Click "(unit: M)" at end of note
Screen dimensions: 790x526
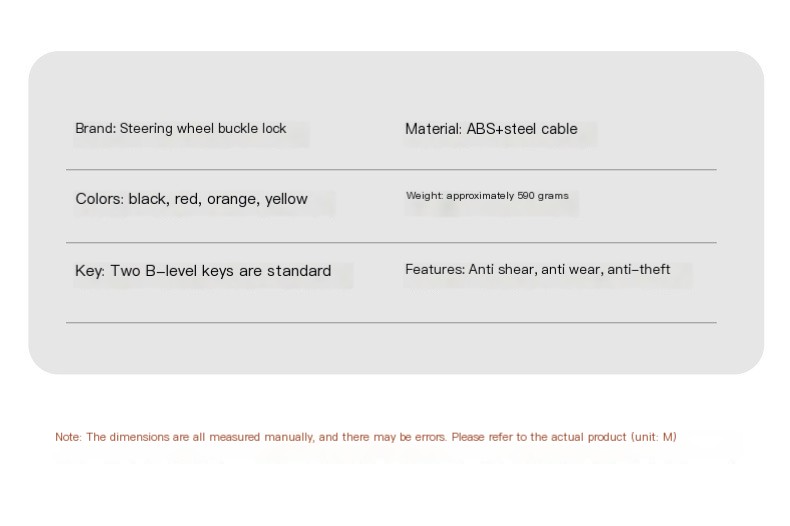pos(654,437)
